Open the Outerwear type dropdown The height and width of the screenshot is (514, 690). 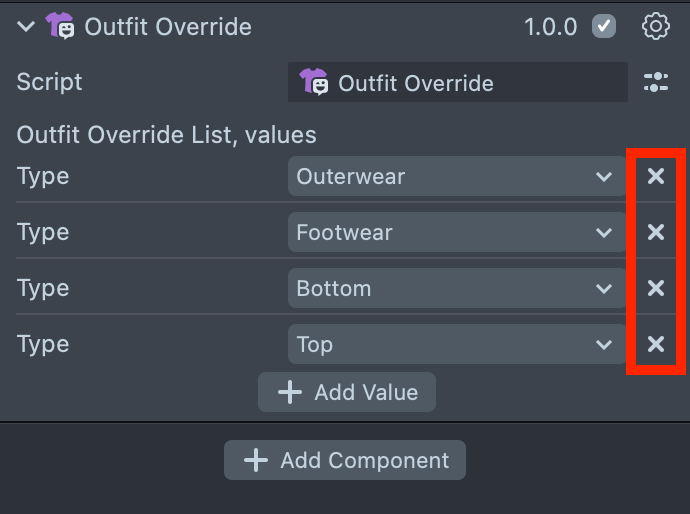coord(455,177)
